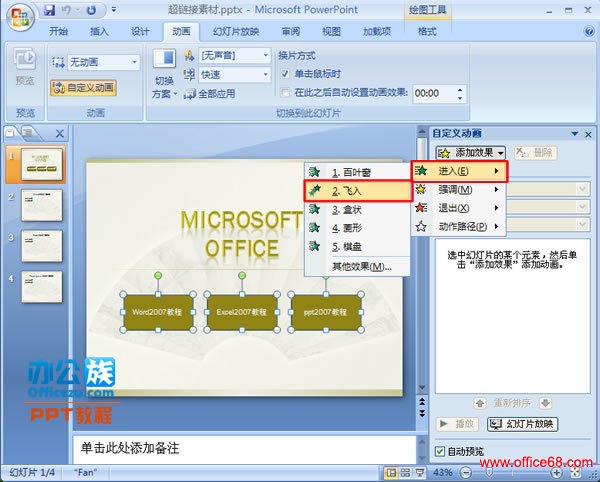This screenshot has height=482, width=600.
Task: Choose 4. 菱形 entrance effect
Action: 357,228
